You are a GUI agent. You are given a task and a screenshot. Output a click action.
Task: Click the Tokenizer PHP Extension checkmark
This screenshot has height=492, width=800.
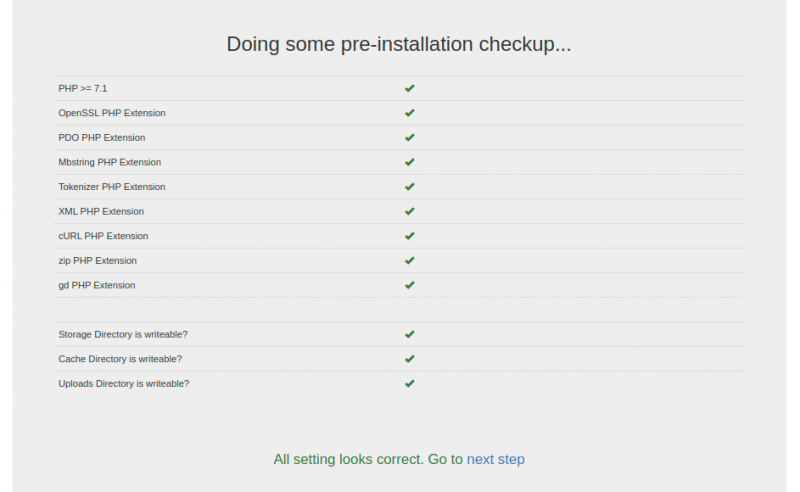[x=410, y=186]
